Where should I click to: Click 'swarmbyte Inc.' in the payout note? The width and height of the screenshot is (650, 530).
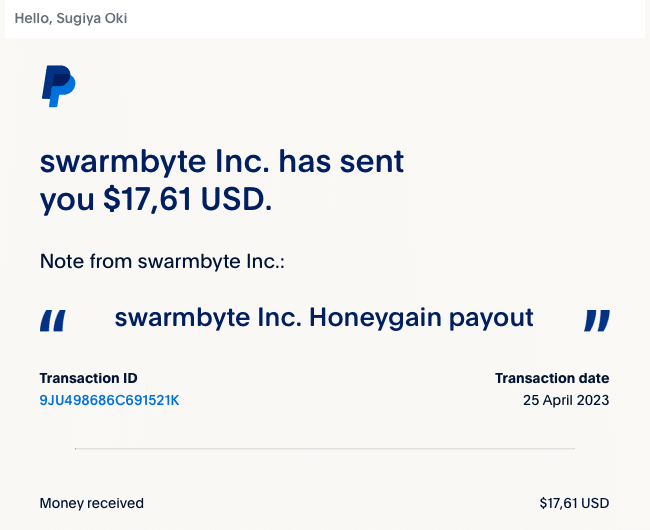point(208,318)
